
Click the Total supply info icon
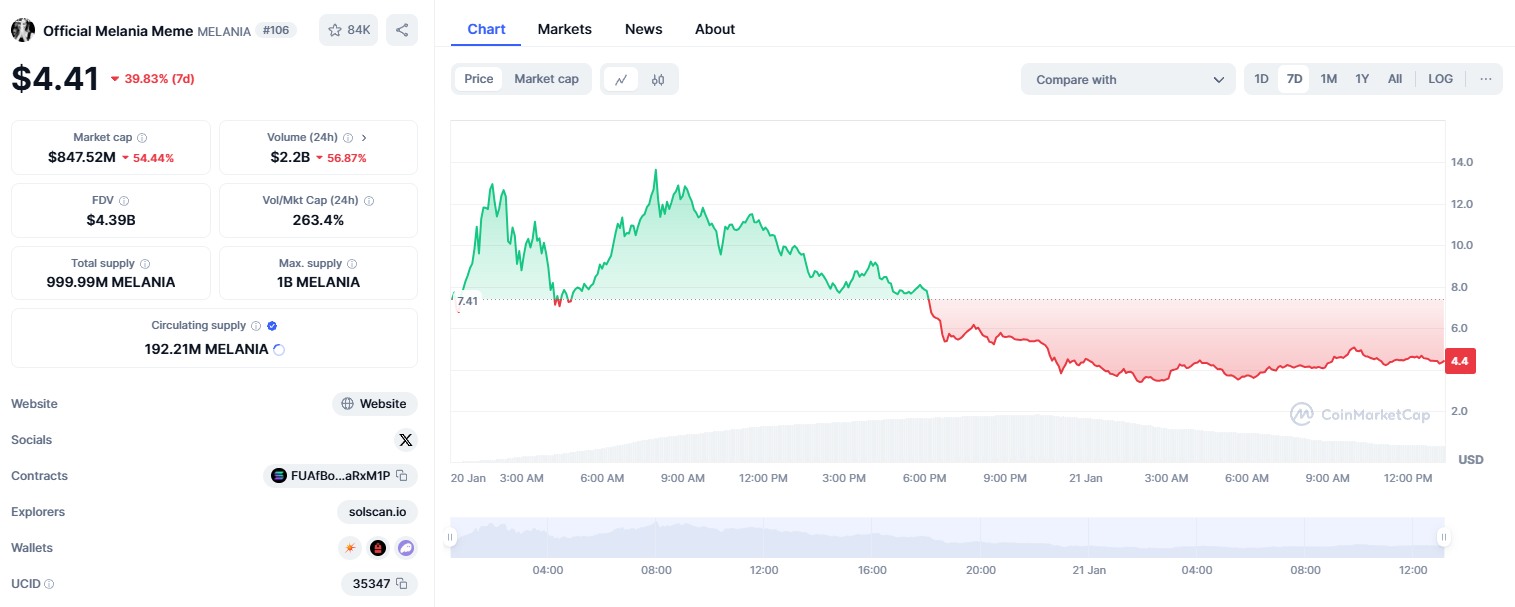click(145, 264)
